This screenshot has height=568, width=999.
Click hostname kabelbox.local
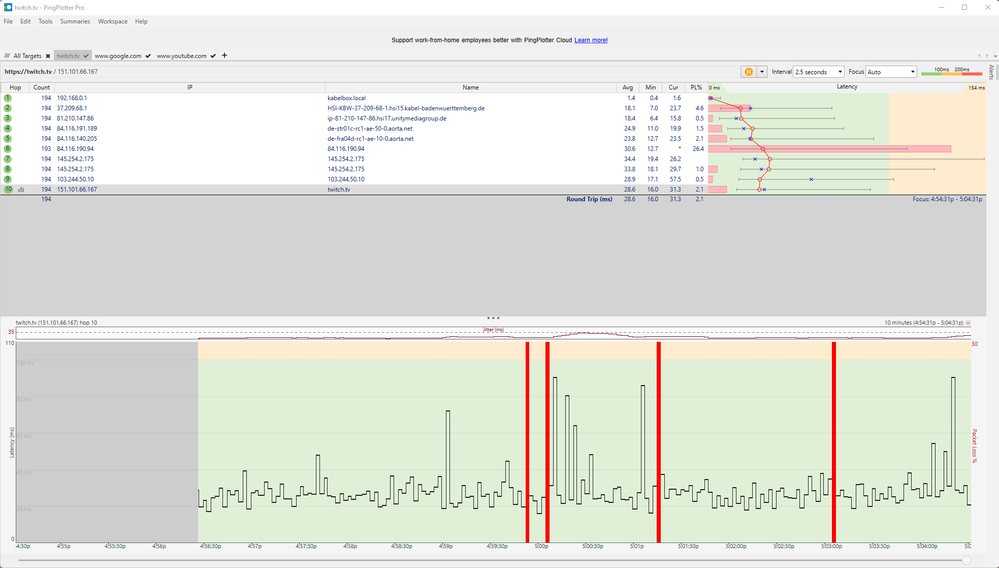pos(347,98)
